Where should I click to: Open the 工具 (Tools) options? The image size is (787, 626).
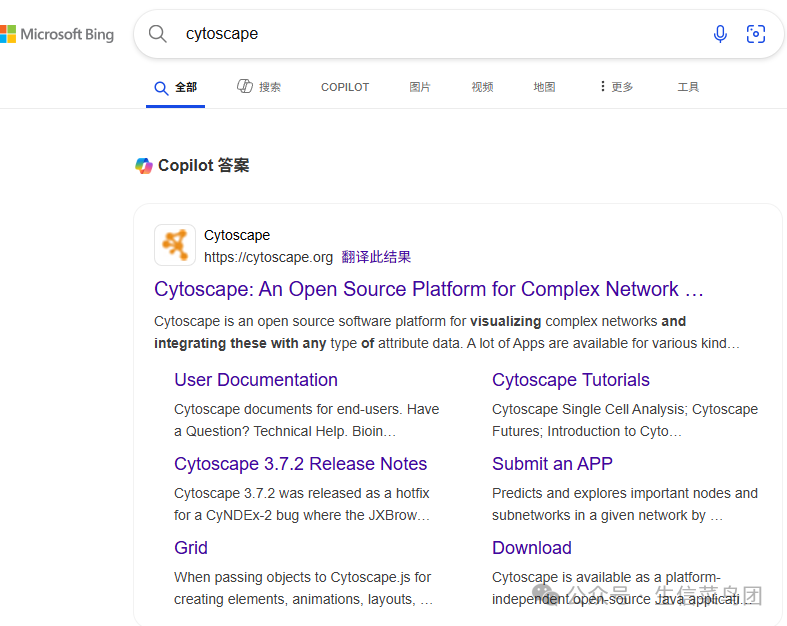tap(688, 87)
